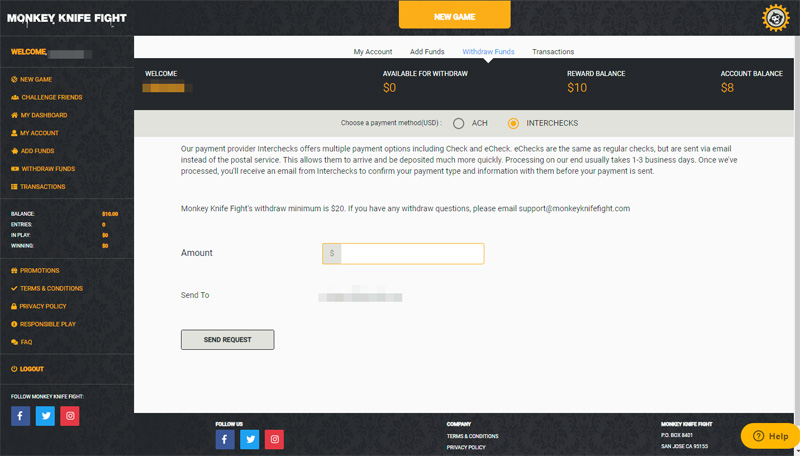Click the Reward Balance $10 value

click(x=577, y=88)
